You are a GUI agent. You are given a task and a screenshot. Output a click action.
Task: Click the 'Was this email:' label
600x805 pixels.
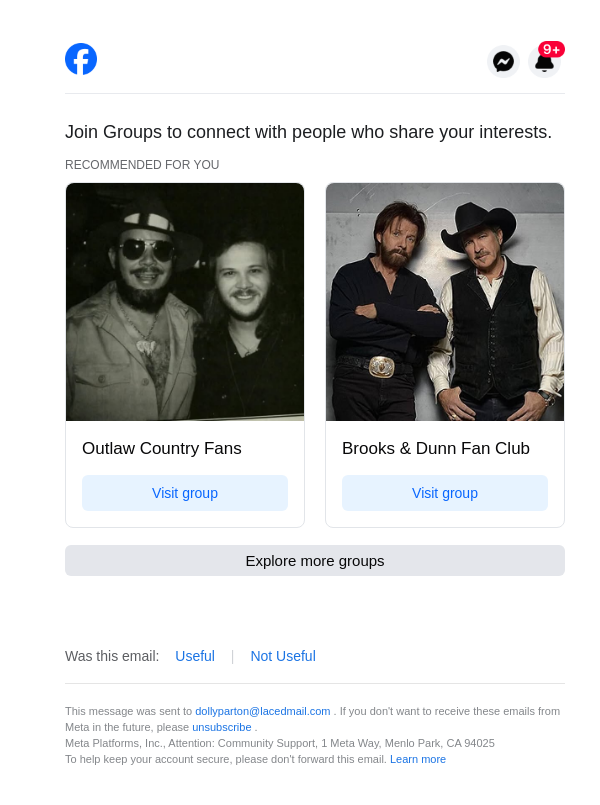tap(112, 656)
